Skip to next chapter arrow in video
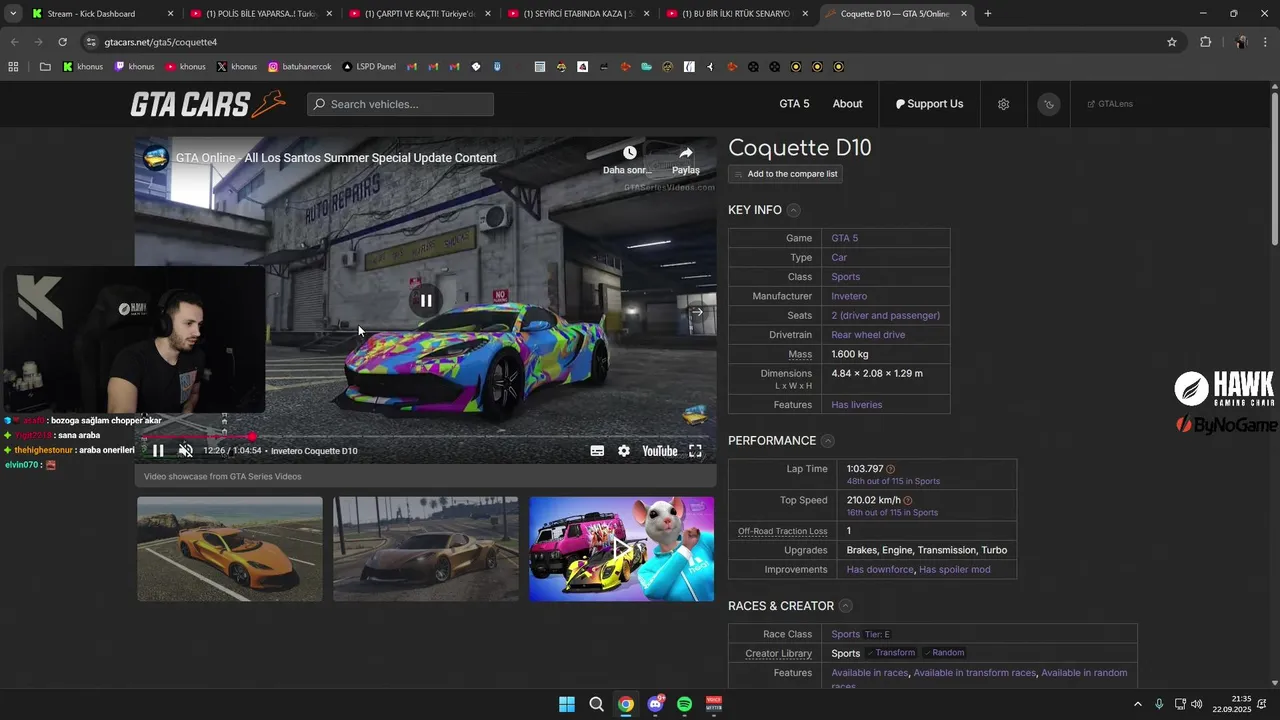This screenshot has height=720, width=1280. (x=697, y=312)
